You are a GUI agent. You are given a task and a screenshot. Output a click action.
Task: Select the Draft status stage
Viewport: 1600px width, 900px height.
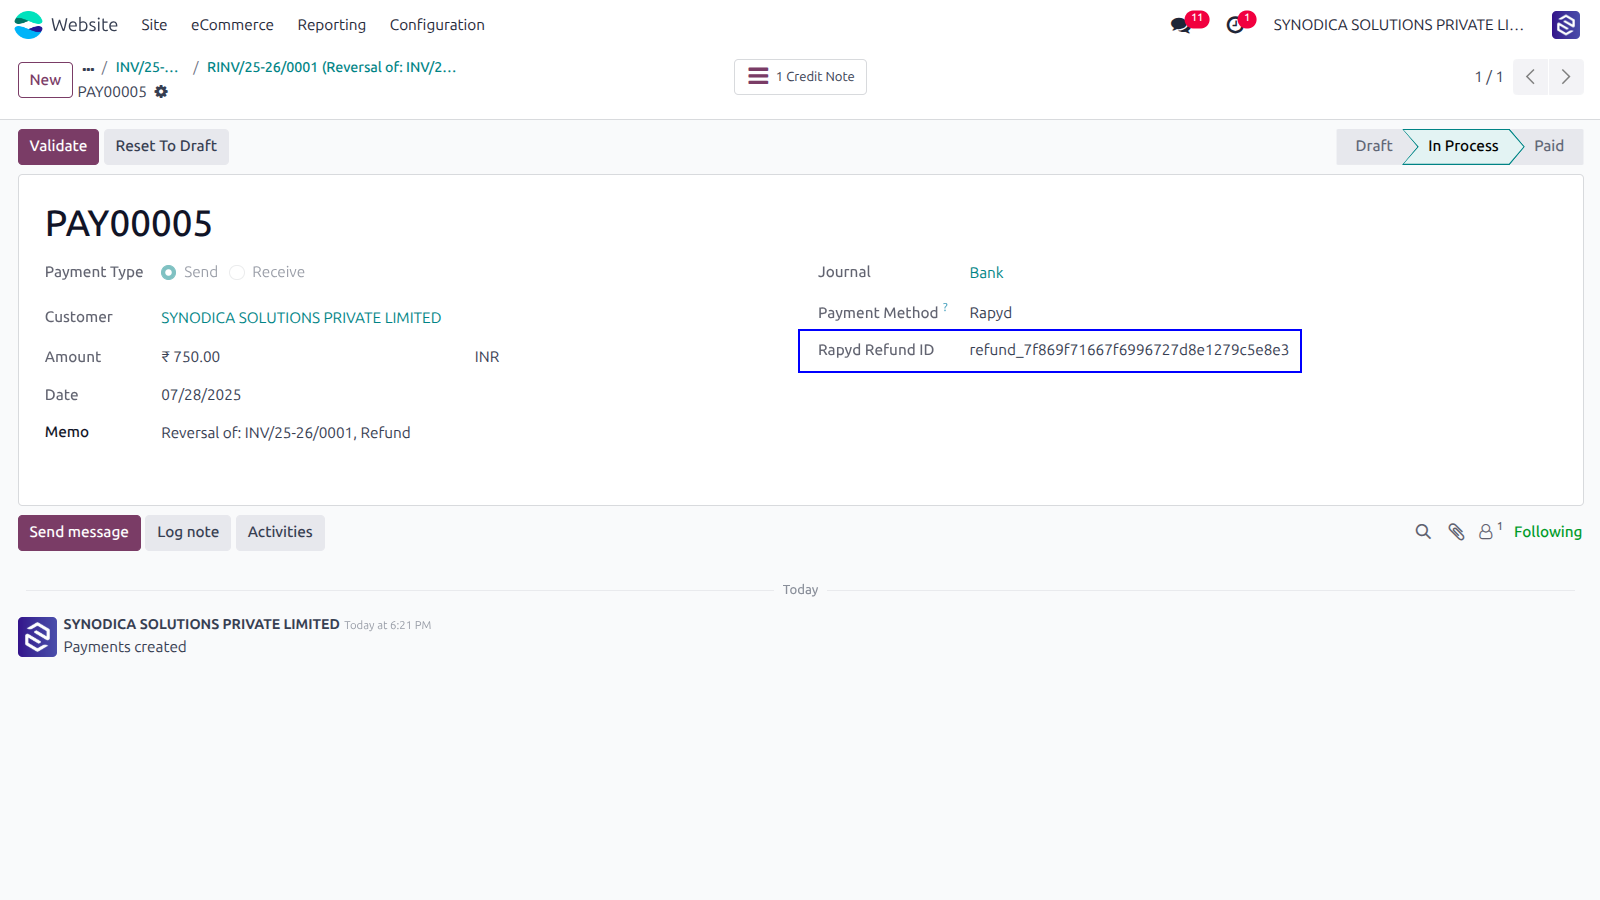(x=1373, y=147)
